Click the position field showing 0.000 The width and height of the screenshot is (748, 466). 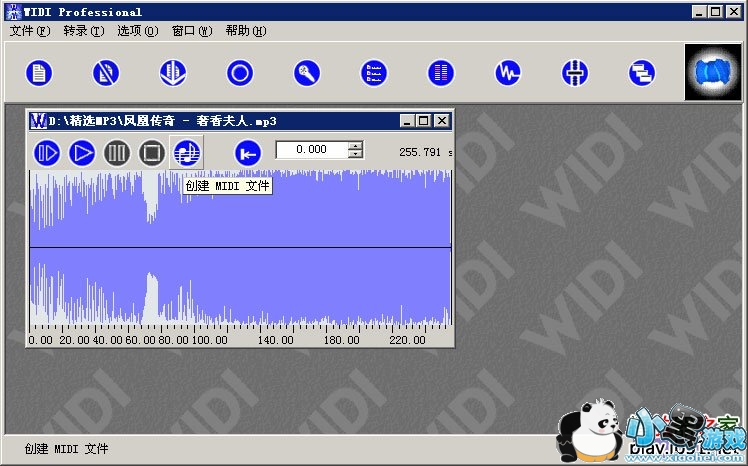[x=312, y=150]
